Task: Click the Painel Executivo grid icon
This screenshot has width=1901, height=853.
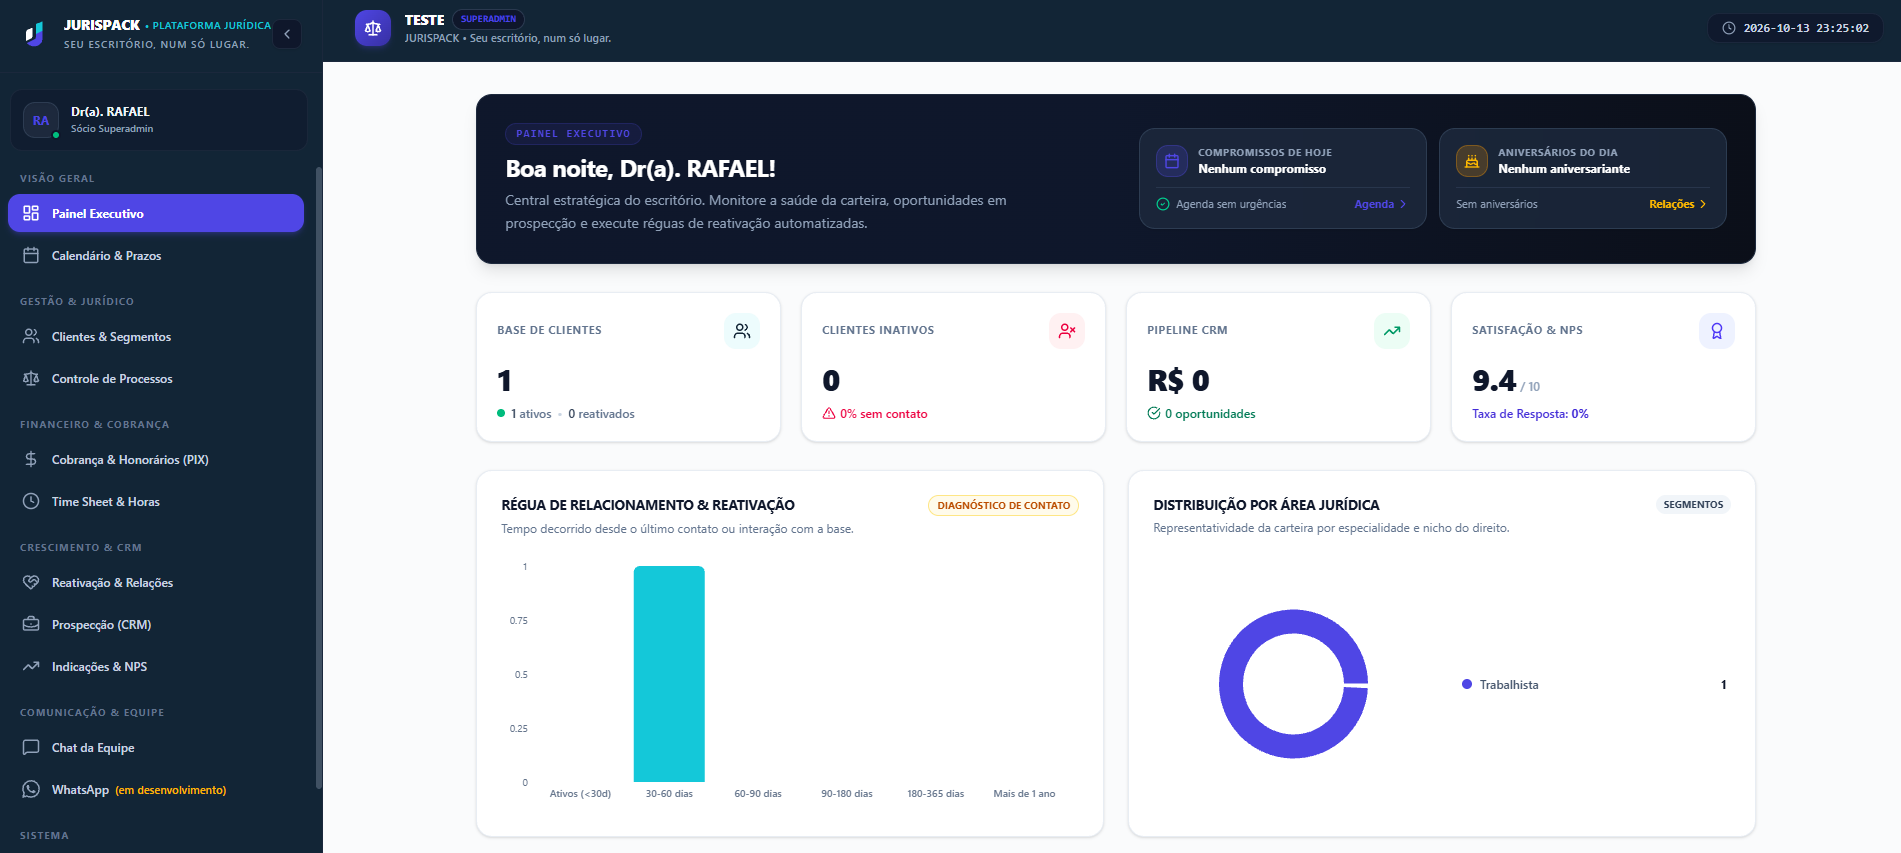Action: [31, 213]
